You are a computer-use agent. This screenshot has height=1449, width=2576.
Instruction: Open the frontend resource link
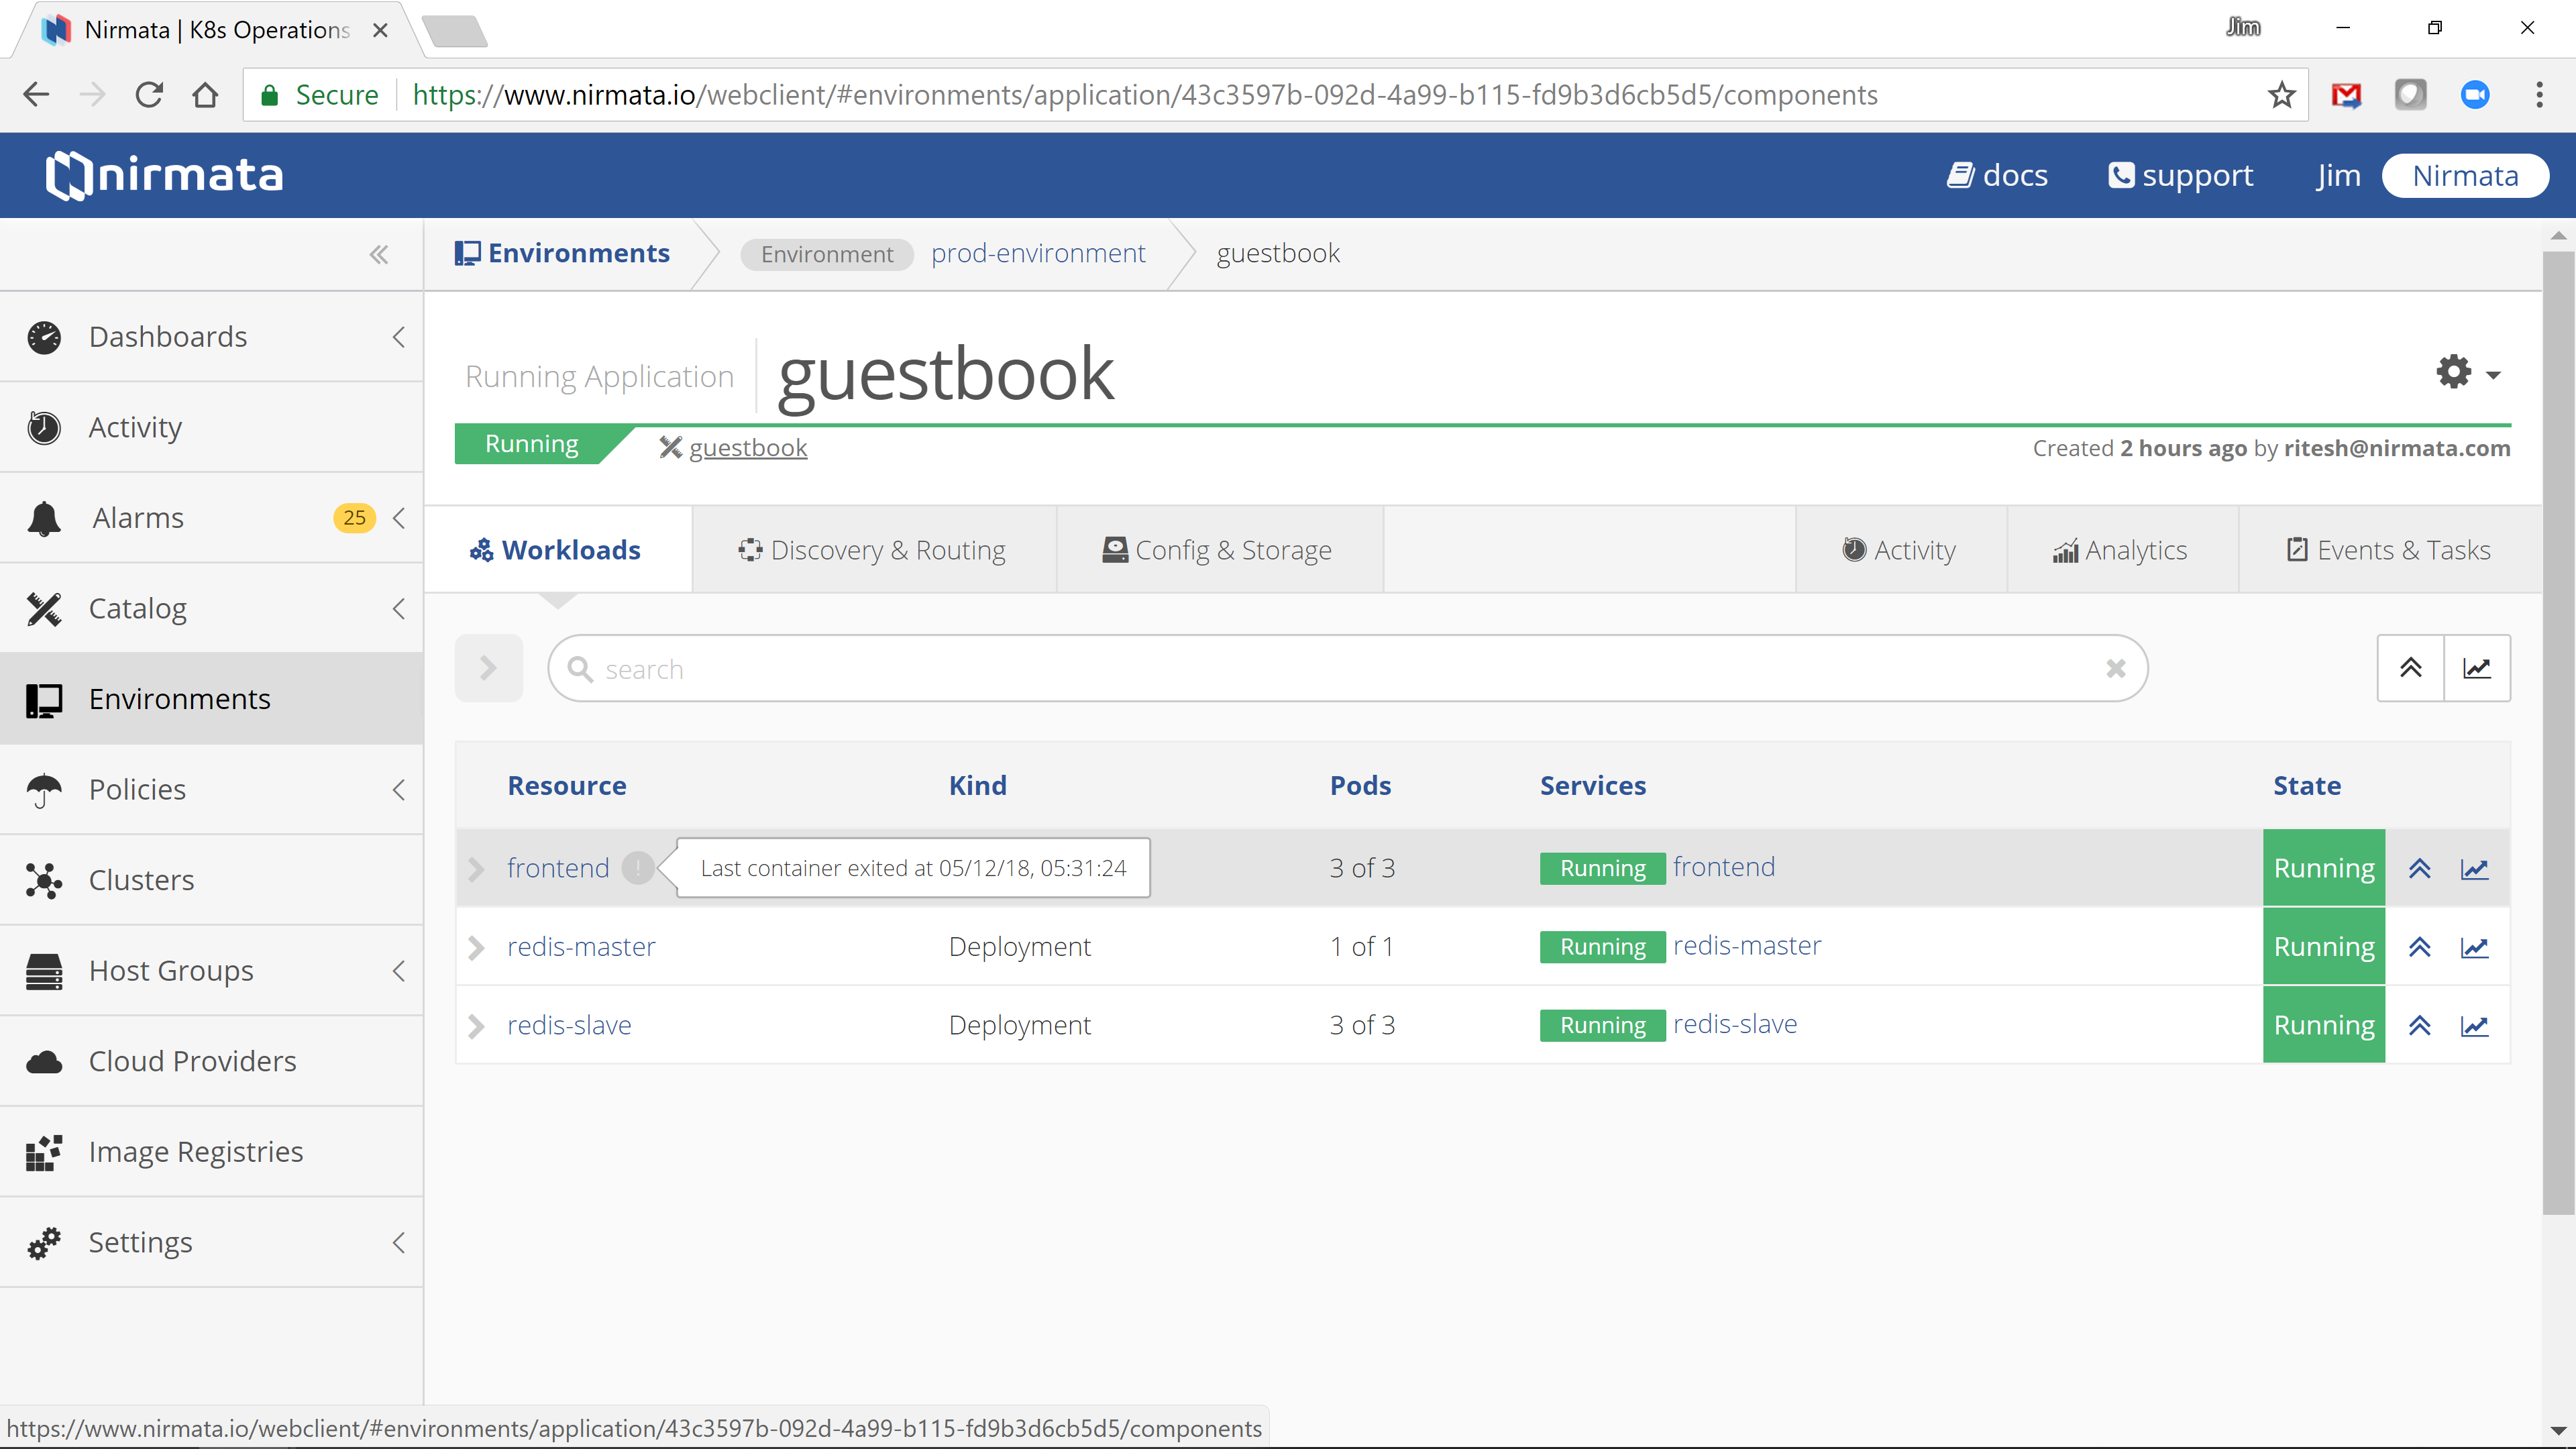coord(558,868)
